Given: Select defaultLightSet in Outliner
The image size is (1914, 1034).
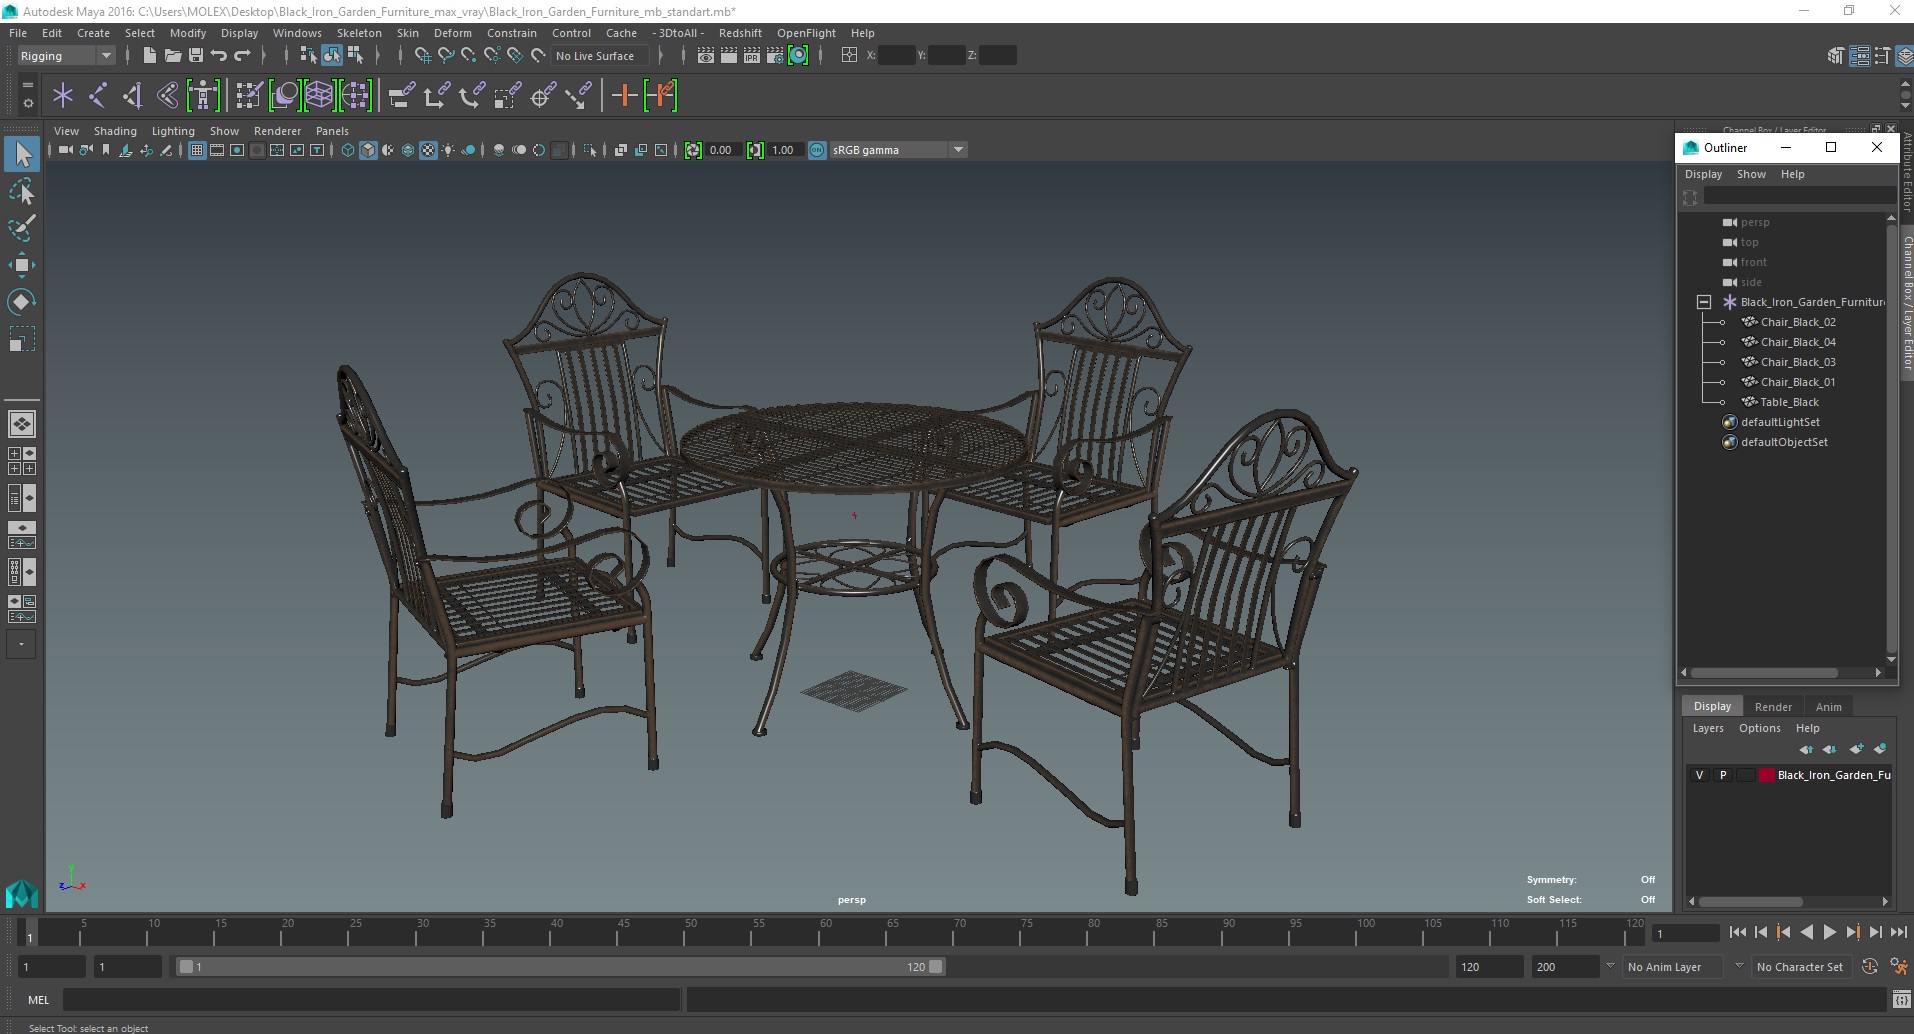Looking at the screenshot, I should [1780, 422].
